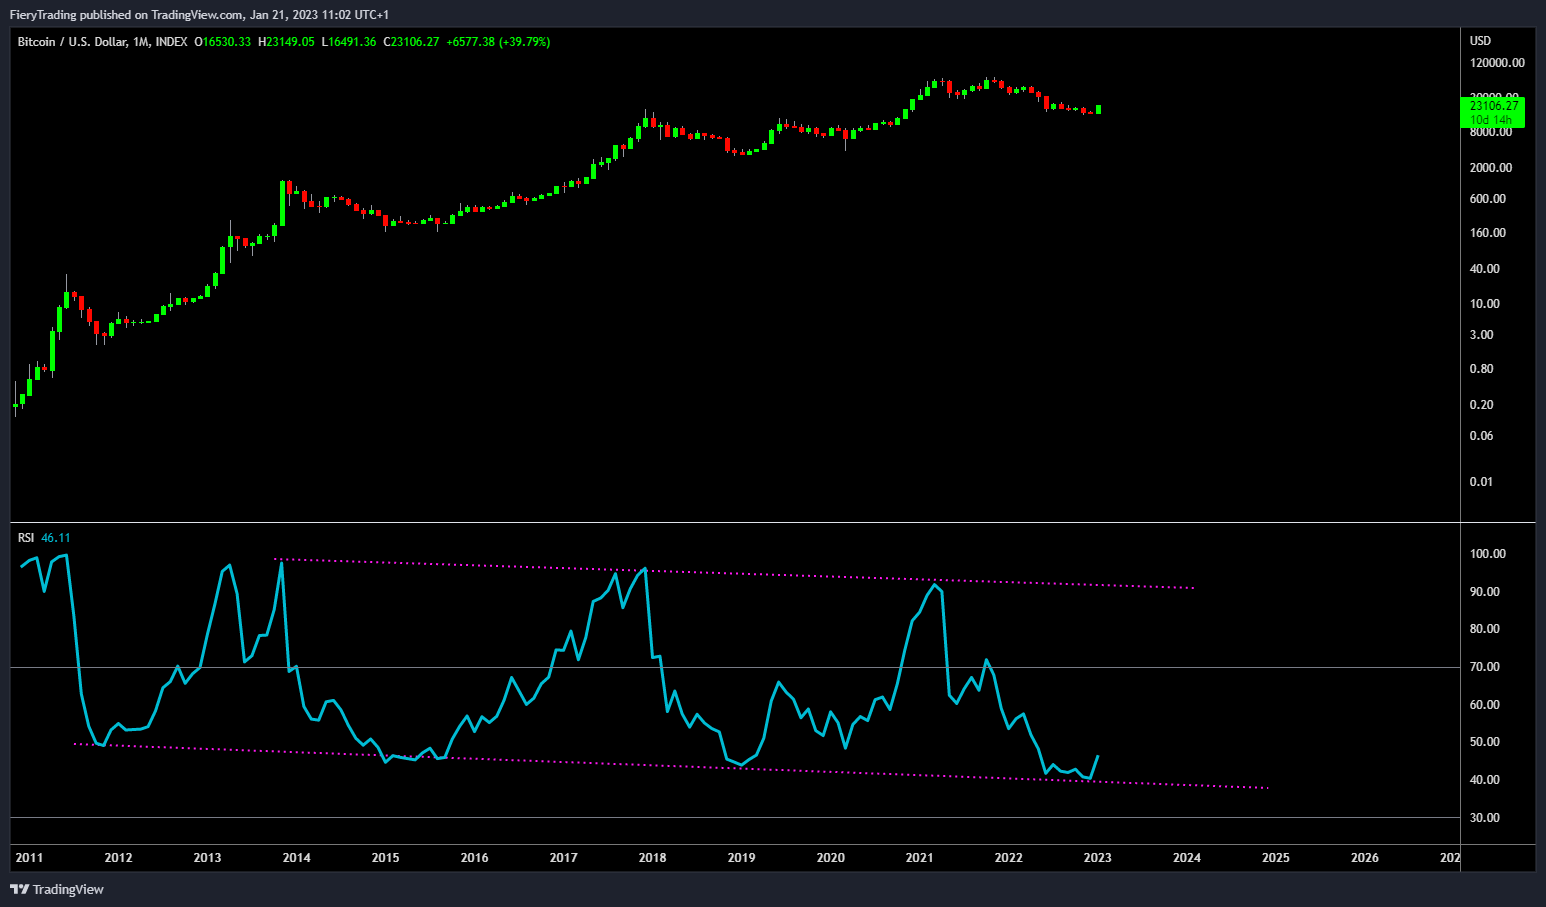Click the 2013 label on the time axis
Image resolution: width=1546 pixels, height=907 pixels.
click(207, 858)
